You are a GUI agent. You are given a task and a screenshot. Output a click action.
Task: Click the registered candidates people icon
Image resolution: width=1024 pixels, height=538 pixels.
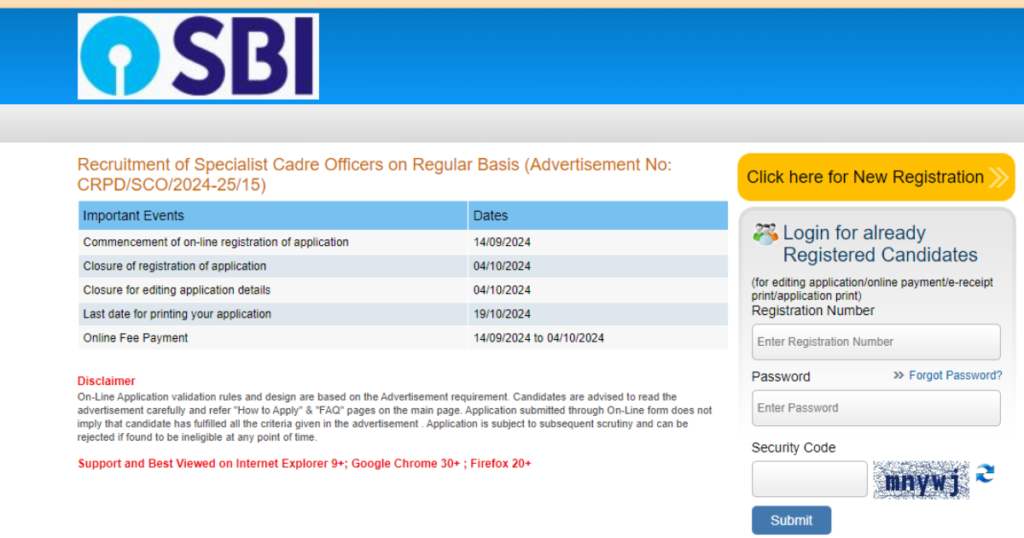[765, 234]
